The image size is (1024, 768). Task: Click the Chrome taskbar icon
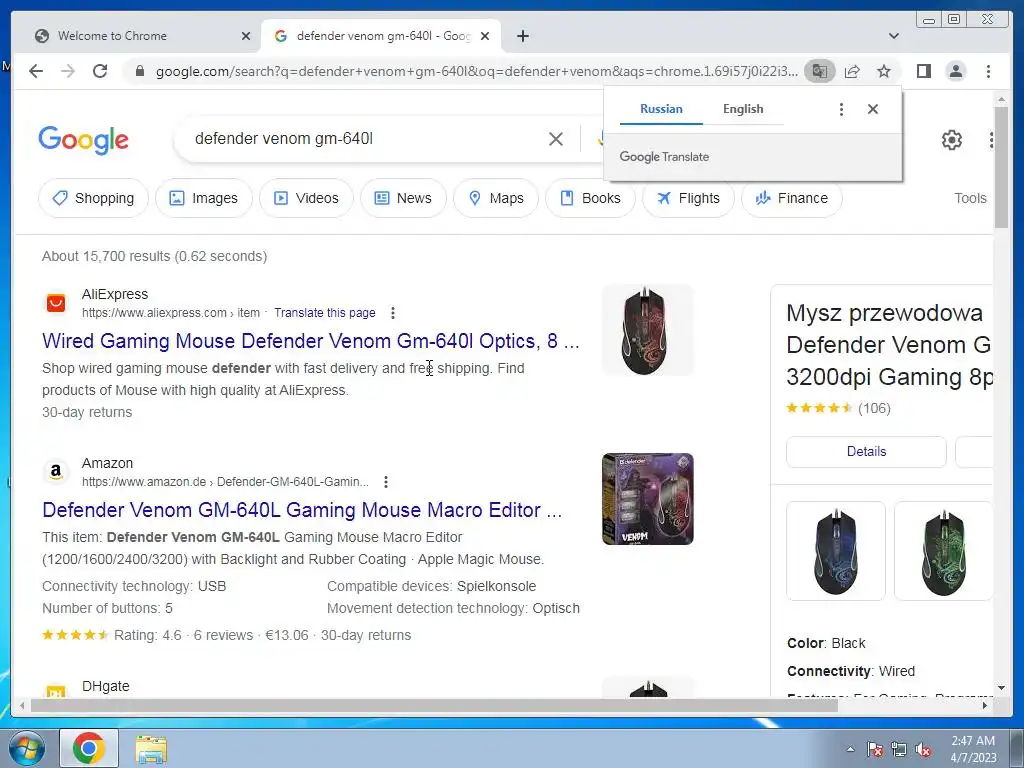pos(89,748)
